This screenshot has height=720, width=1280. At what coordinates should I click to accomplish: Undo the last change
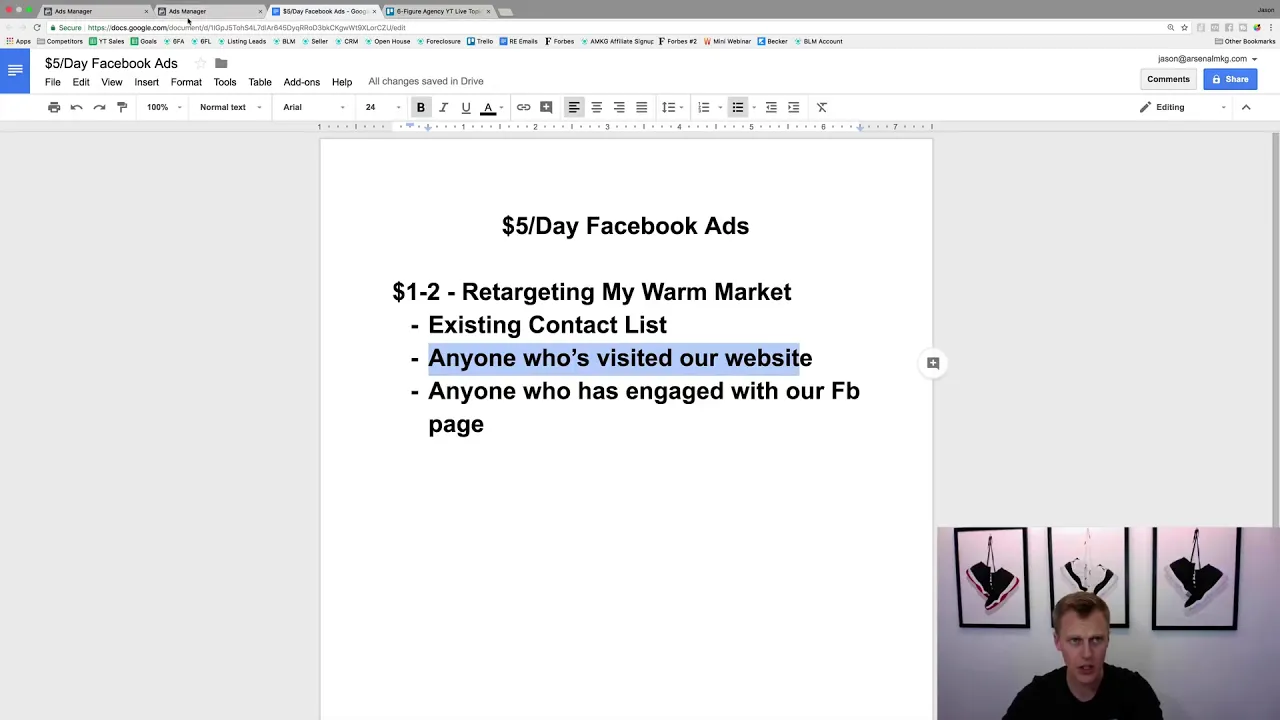tap(76, 107)
